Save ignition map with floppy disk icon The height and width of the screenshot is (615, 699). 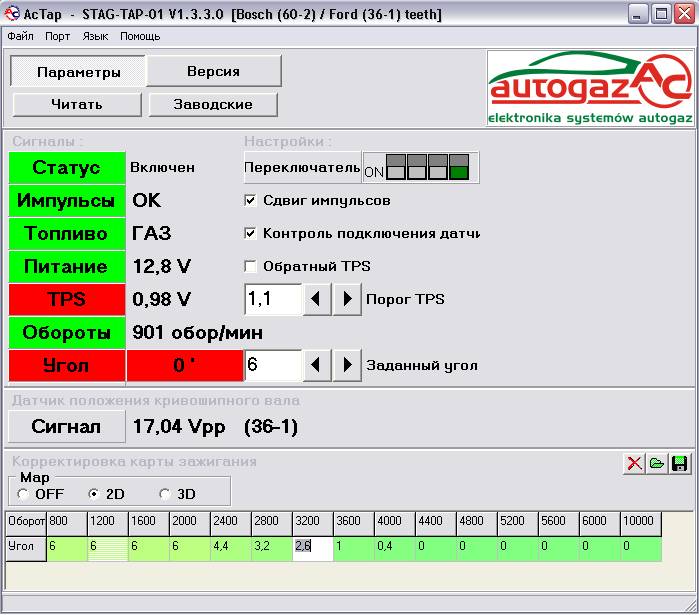click(680, 463)
